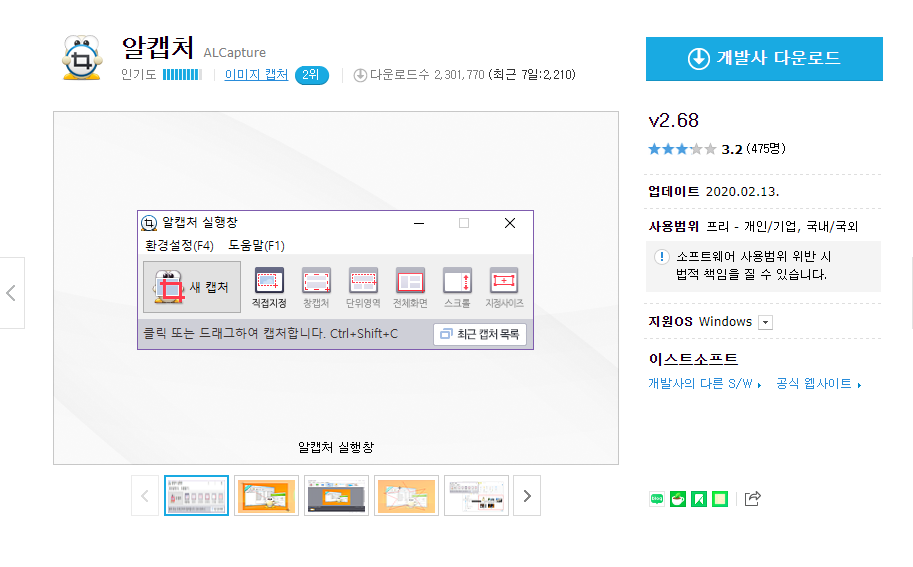Expand the 지원OS Windows dropdown
Viewport: 913px width, 567px height.
tap(766, 323)
